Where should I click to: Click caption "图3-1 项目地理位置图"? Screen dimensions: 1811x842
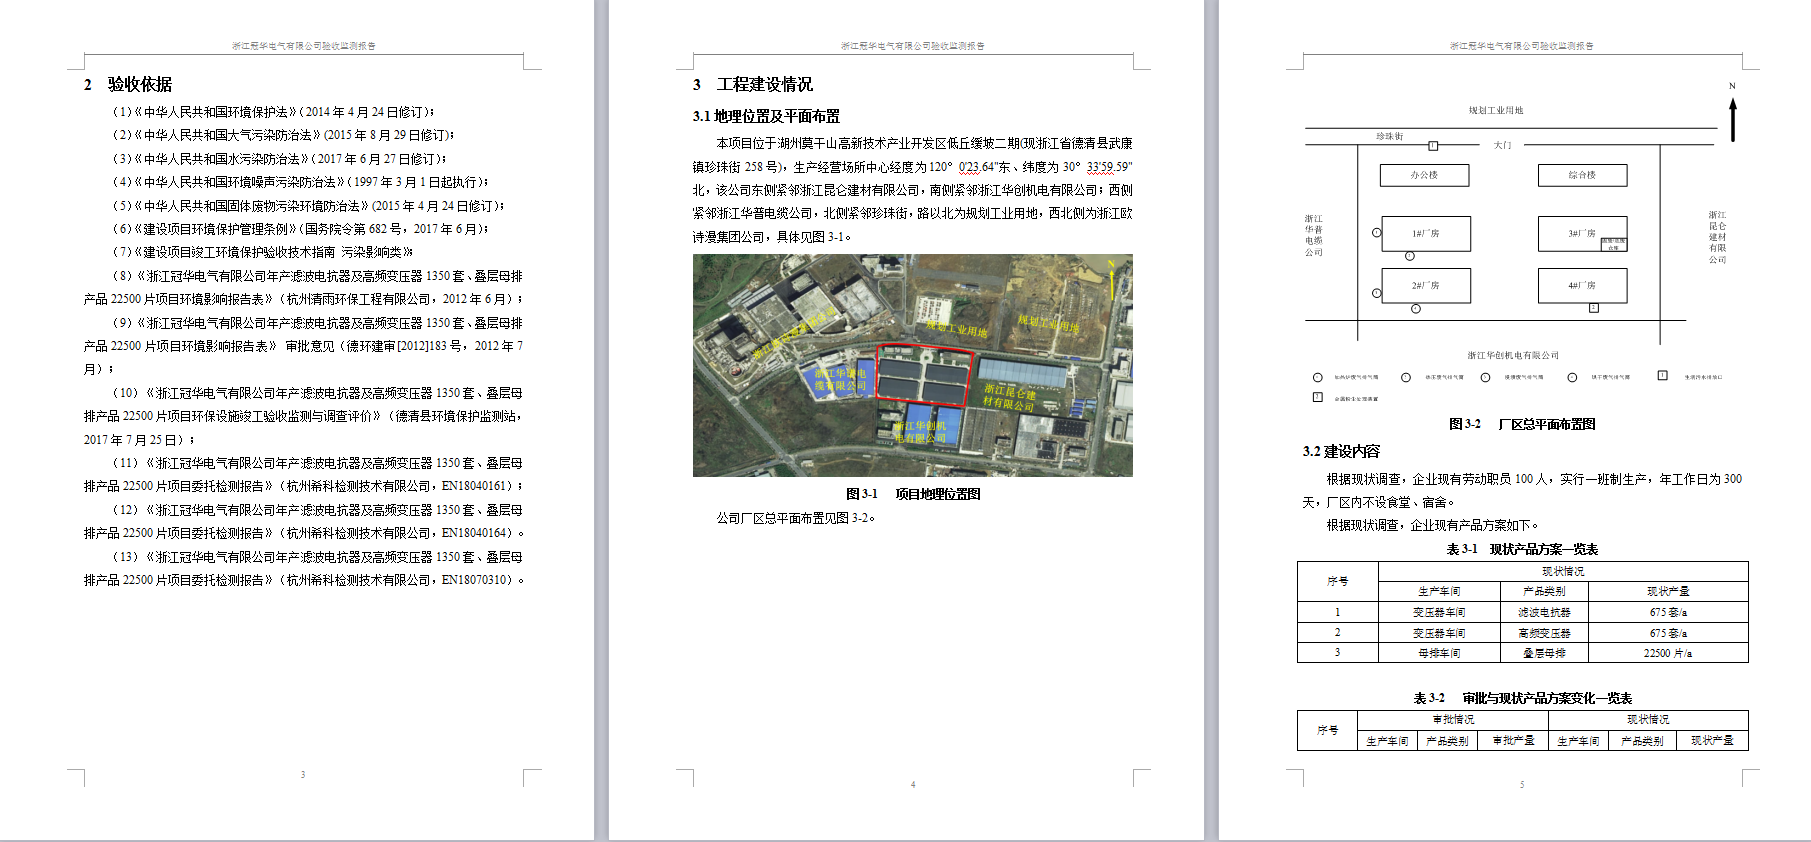[913, 494]
